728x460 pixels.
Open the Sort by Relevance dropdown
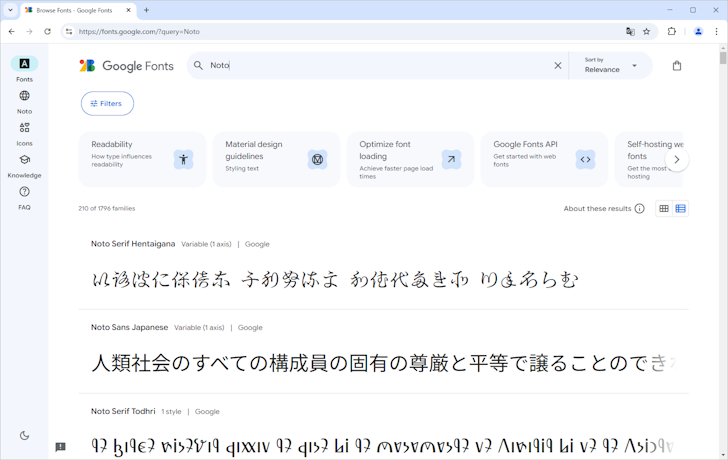coord(611,65)
